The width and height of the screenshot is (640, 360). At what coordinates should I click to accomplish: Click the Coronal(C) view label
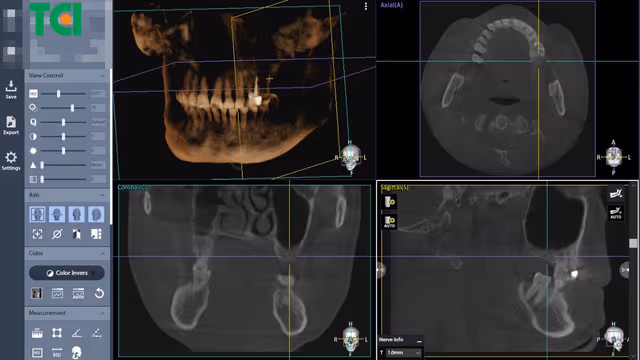[131, 187]
